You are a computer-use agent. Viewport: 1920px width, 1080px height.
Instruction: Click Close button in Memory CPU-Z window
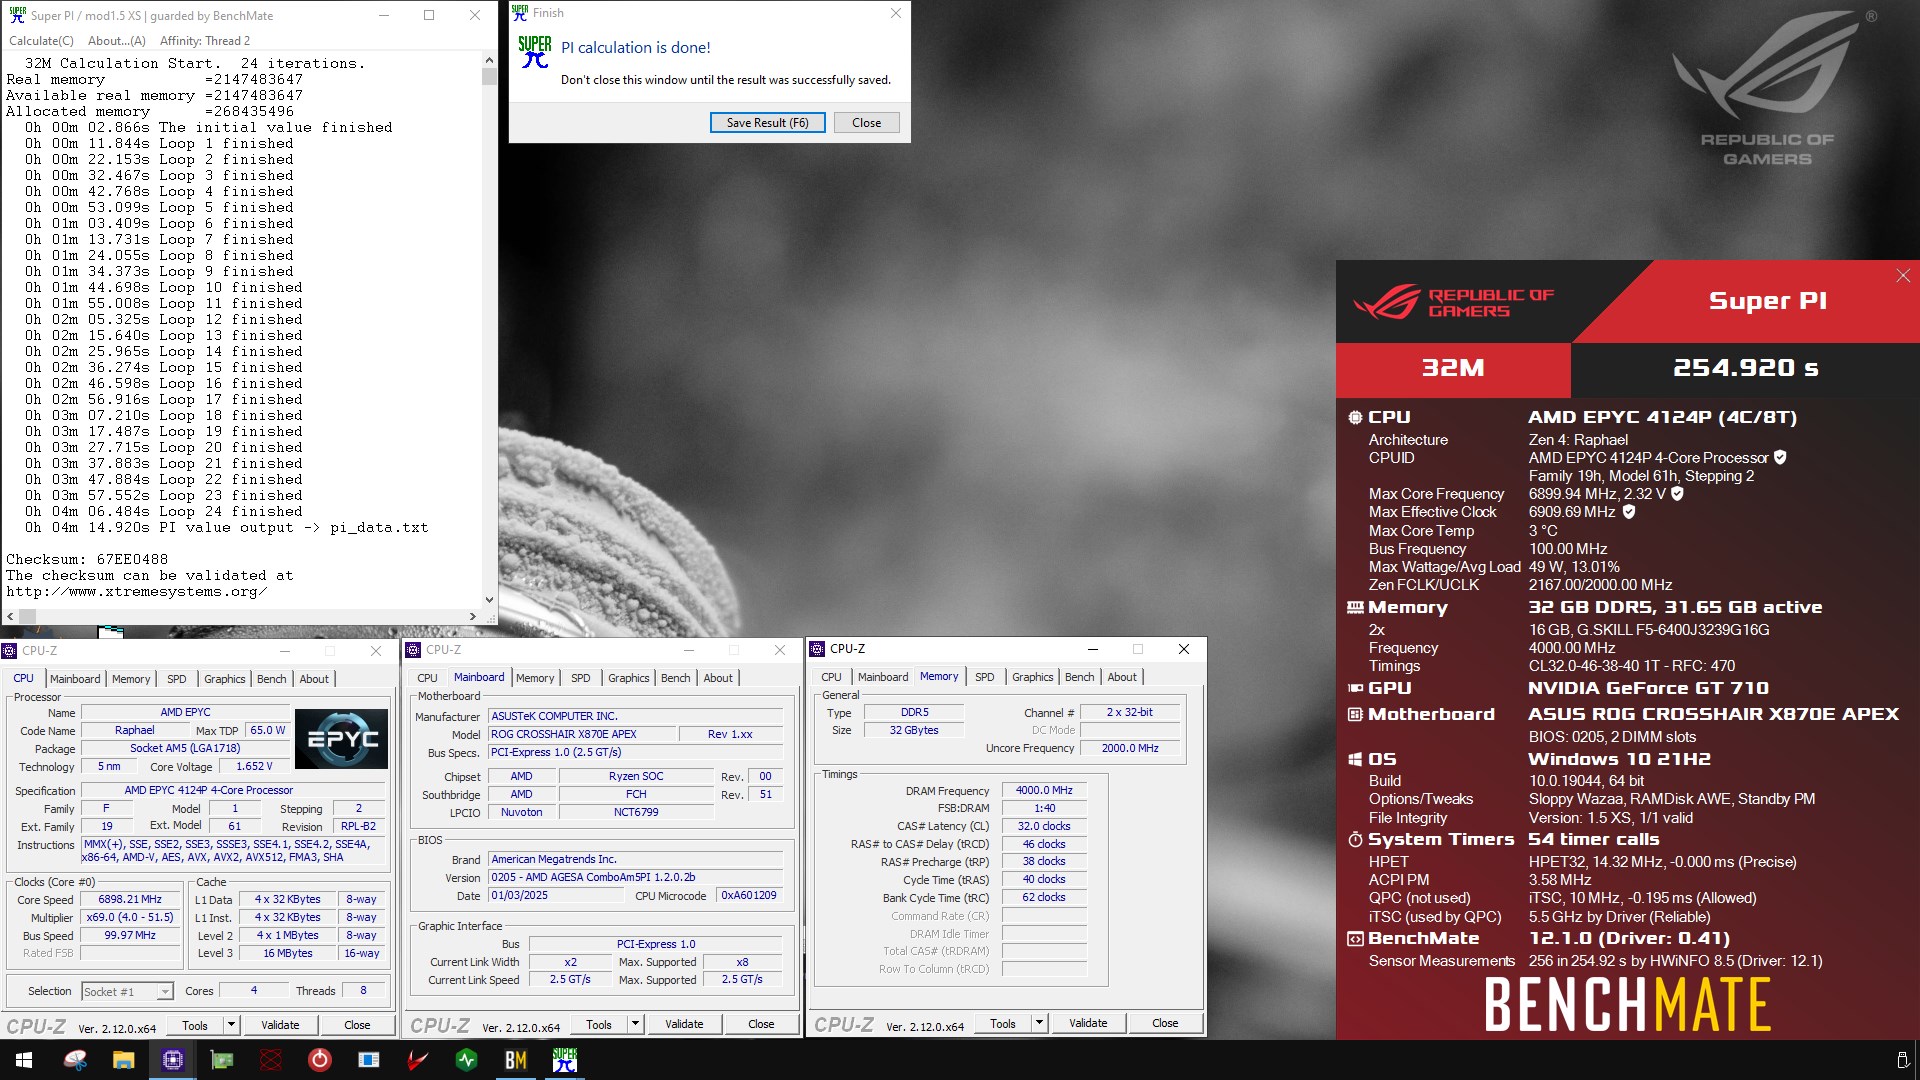point(1165,1023)
